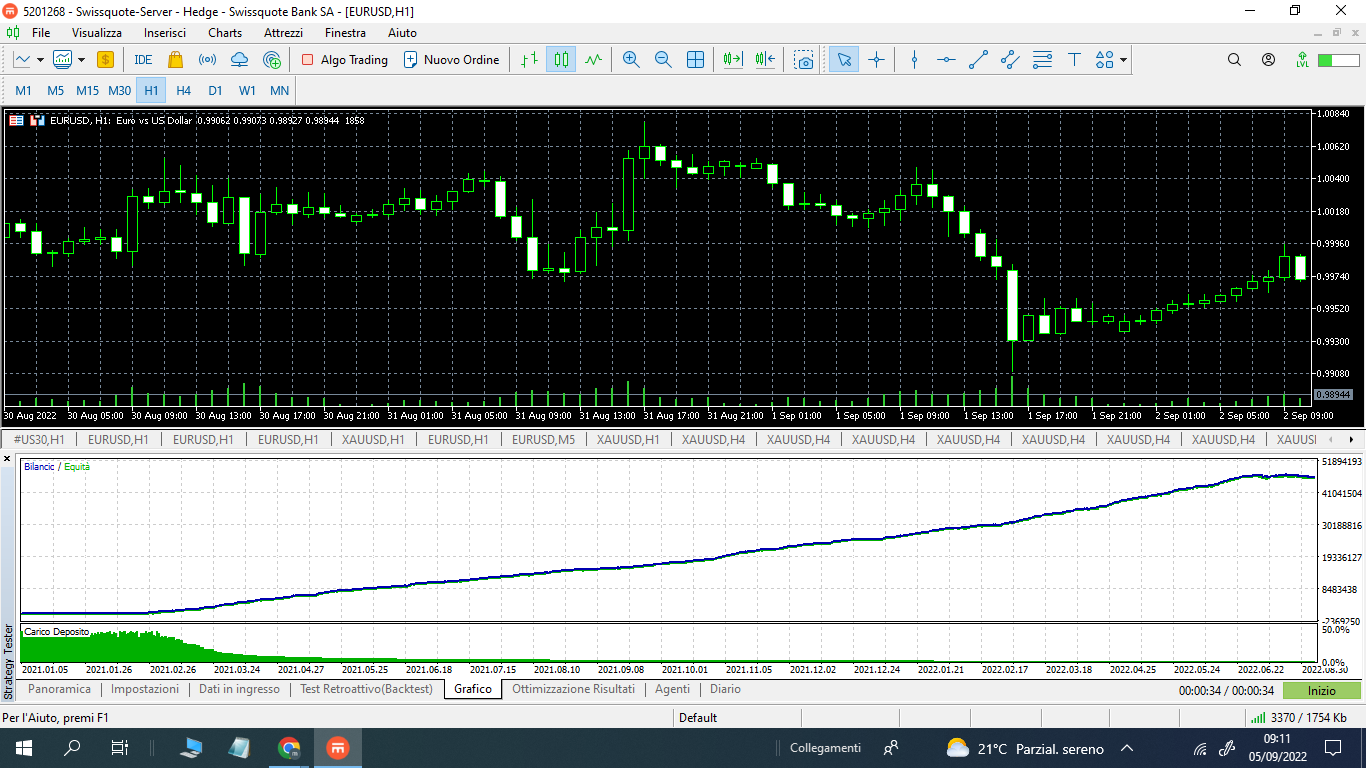Open the File menu

41,33
